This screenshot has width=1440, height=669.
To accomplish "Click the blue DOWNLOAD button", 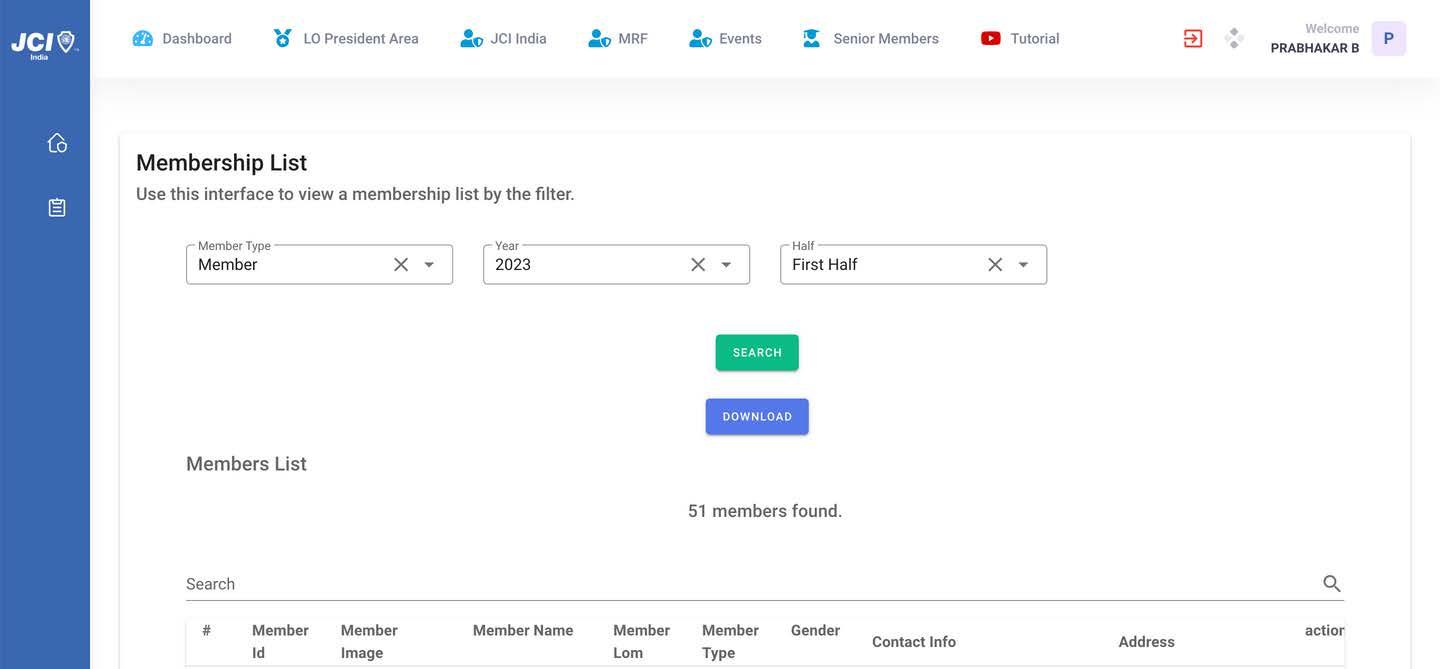I will [757, 416].
